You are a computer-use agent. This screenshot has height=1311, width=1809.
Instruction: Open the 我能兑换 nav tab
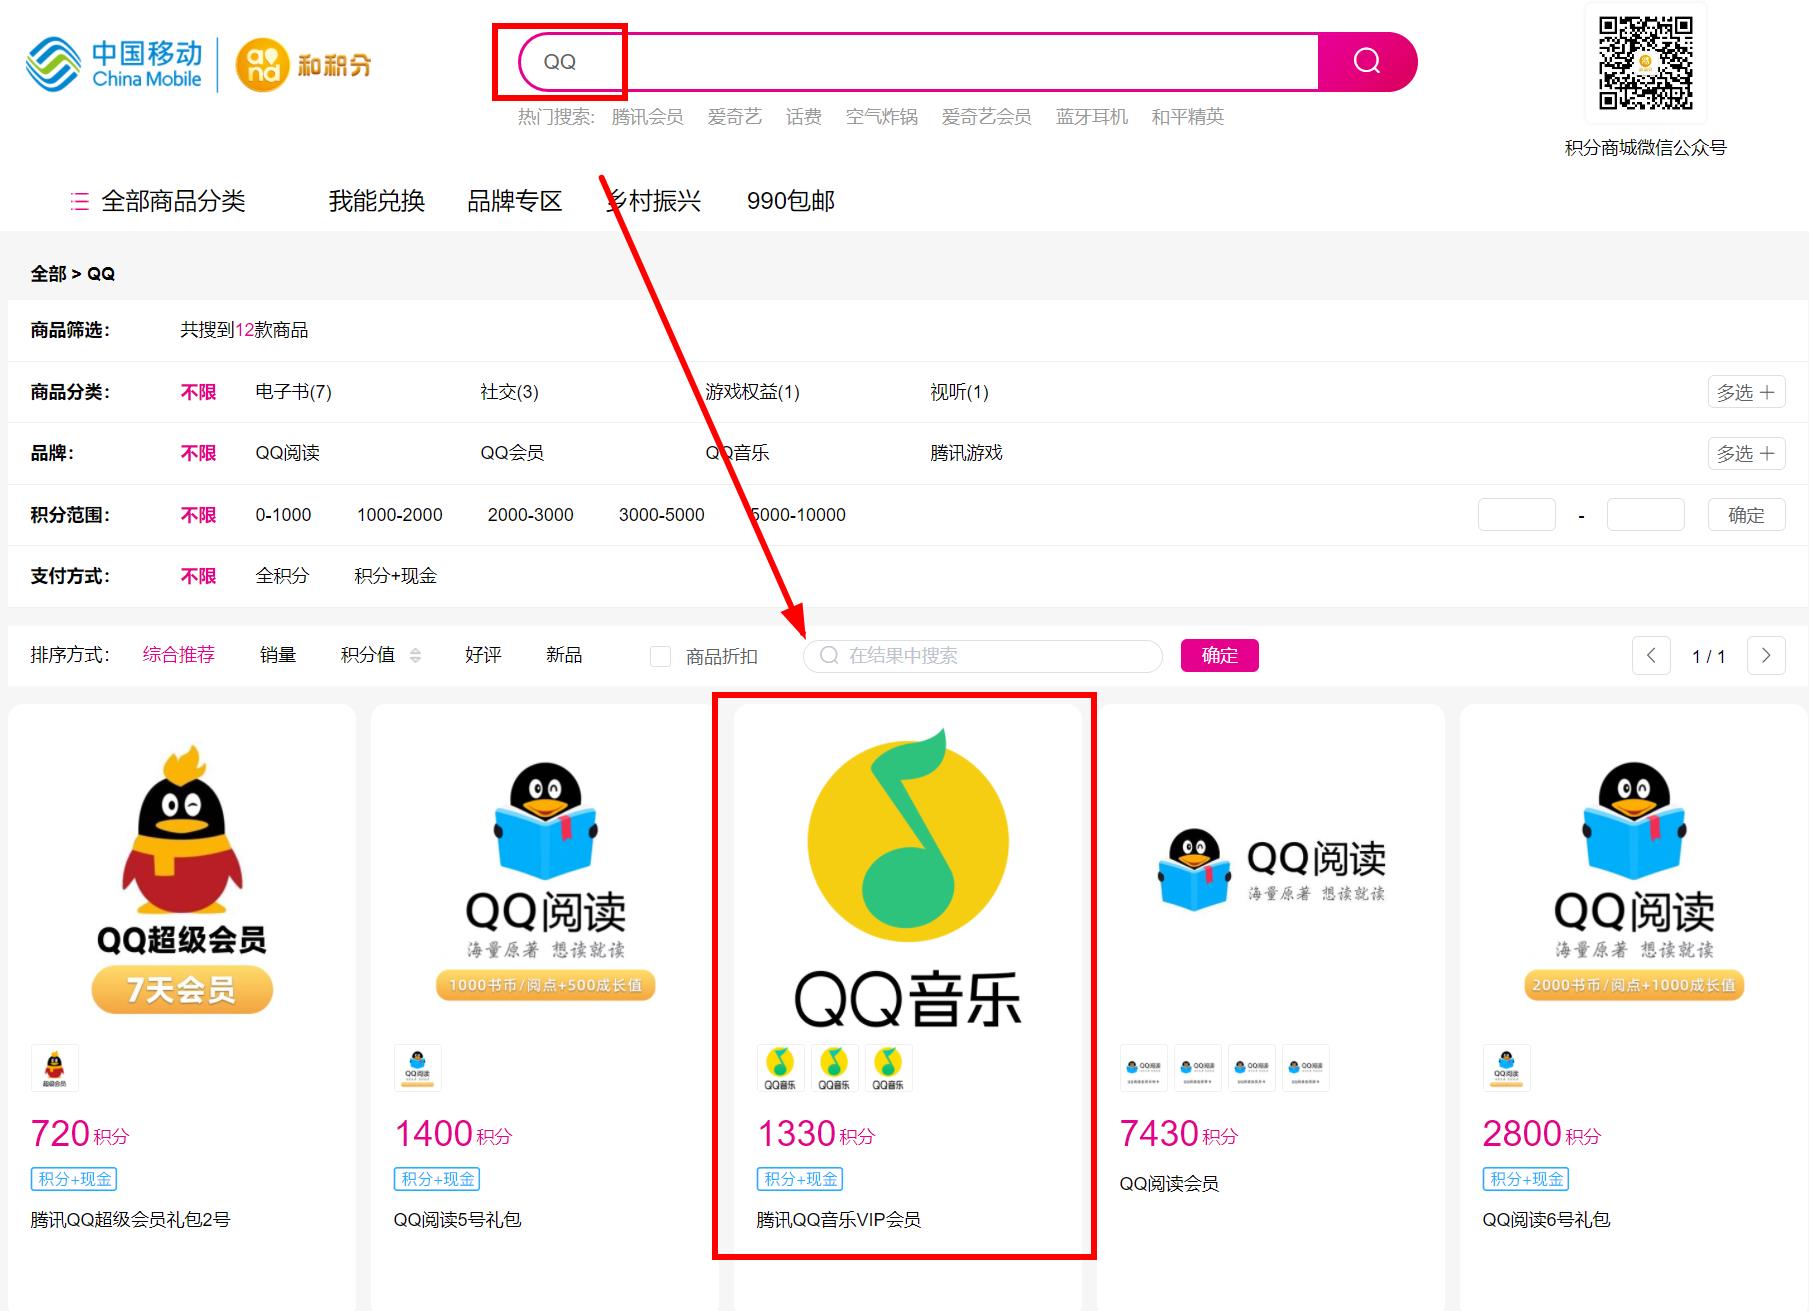tap(377, 201)
